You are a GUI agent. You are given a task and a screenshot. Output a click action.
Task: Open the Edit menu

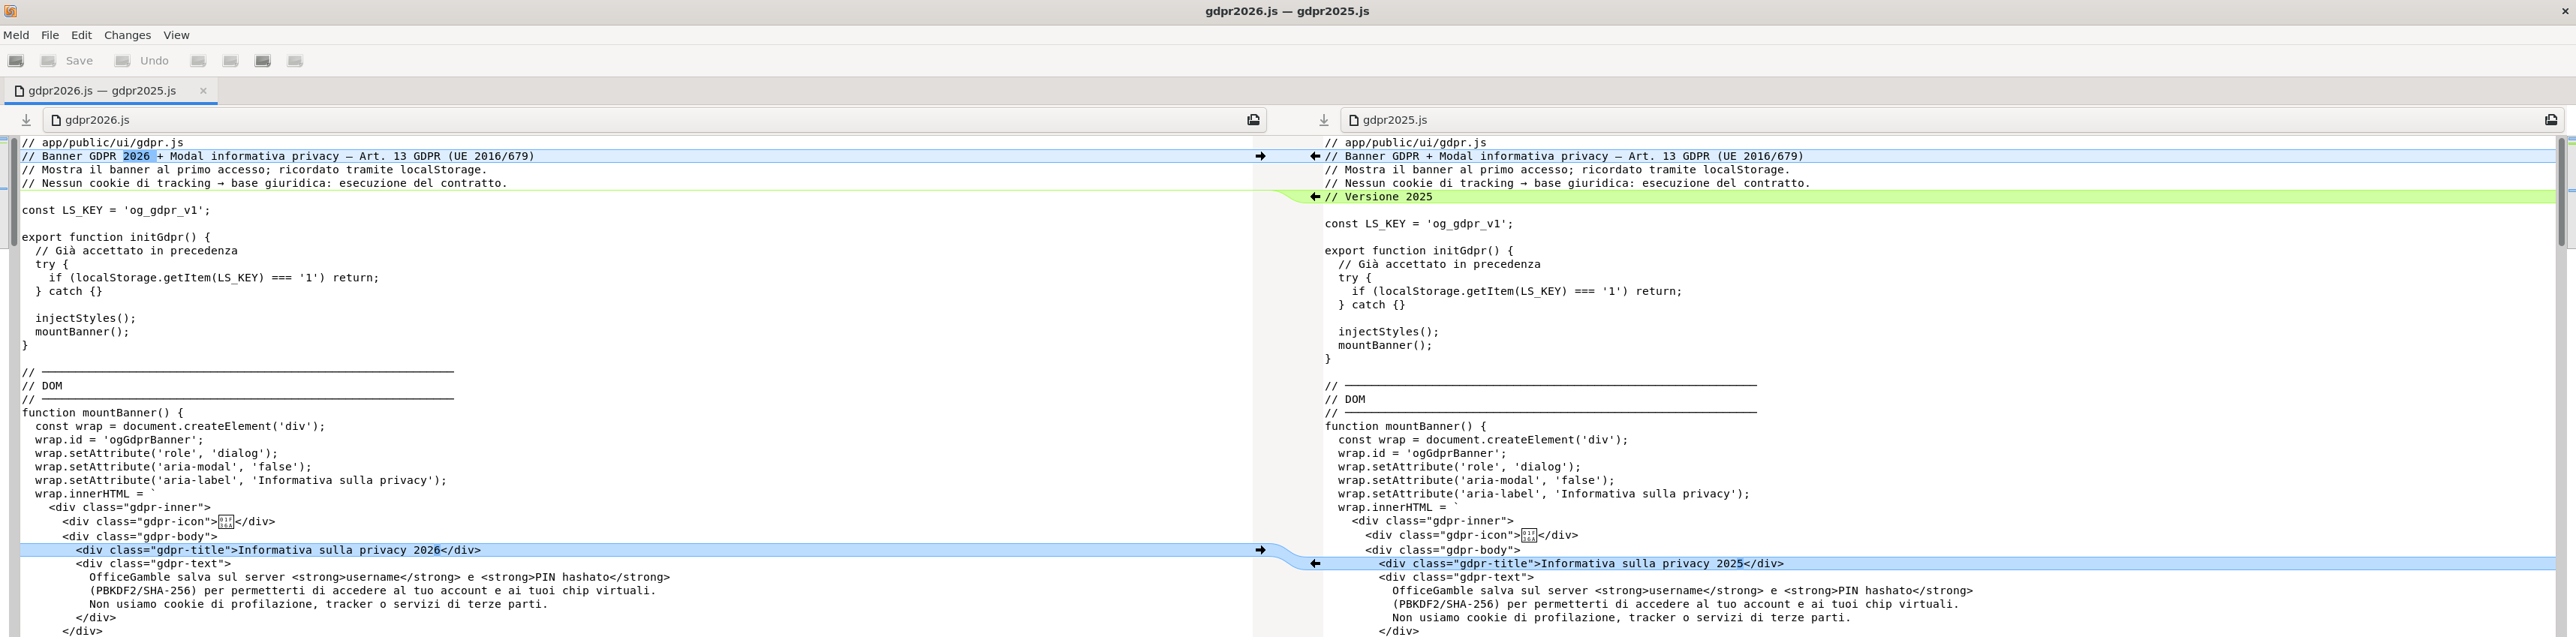[82, 35]
